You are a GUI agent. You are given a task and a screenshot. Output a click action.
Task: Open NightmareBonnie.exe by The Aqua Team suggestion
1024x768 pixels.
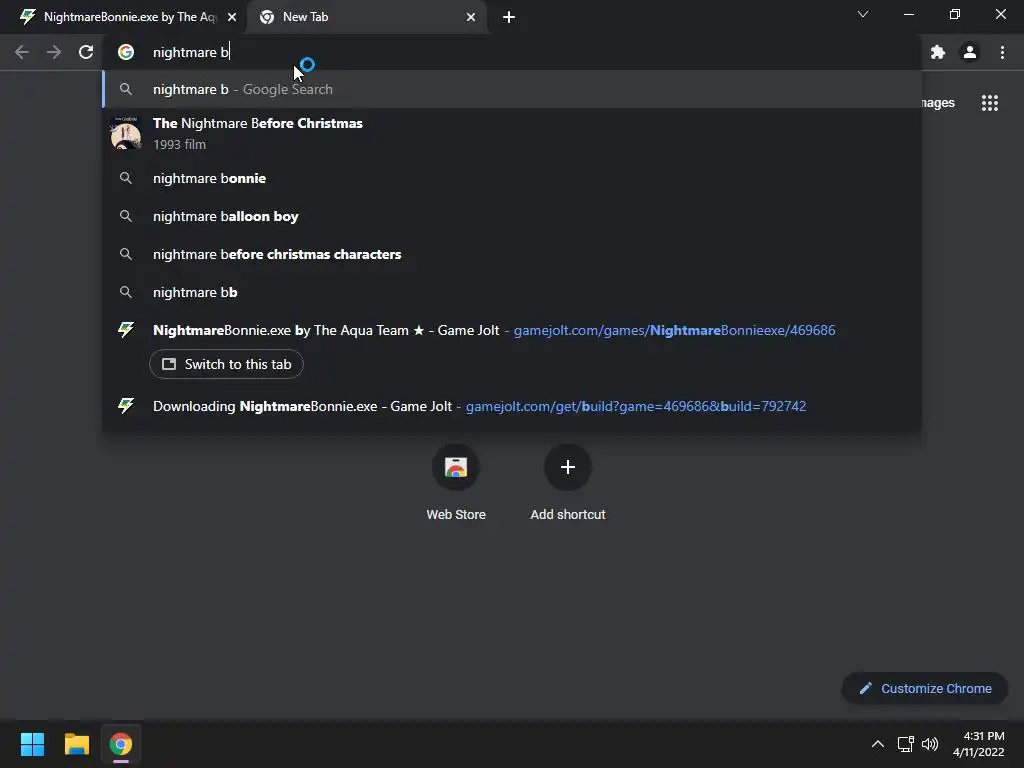click(512, 330)
